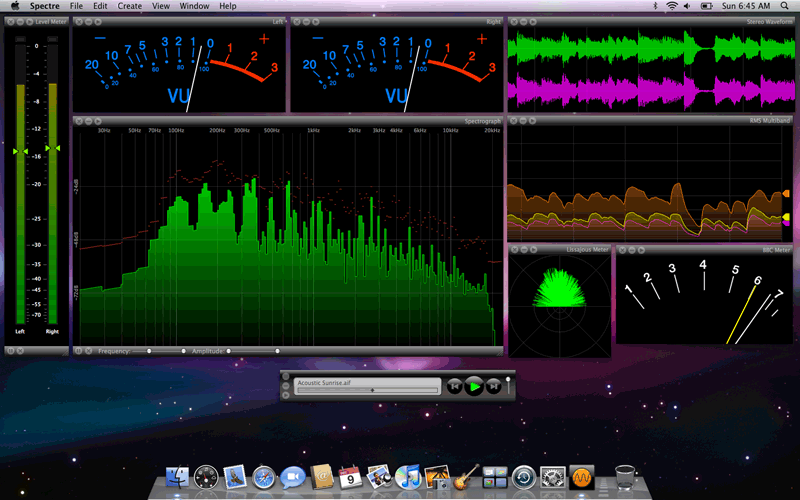Open iCal from the Dock

[x=351, y=478]
